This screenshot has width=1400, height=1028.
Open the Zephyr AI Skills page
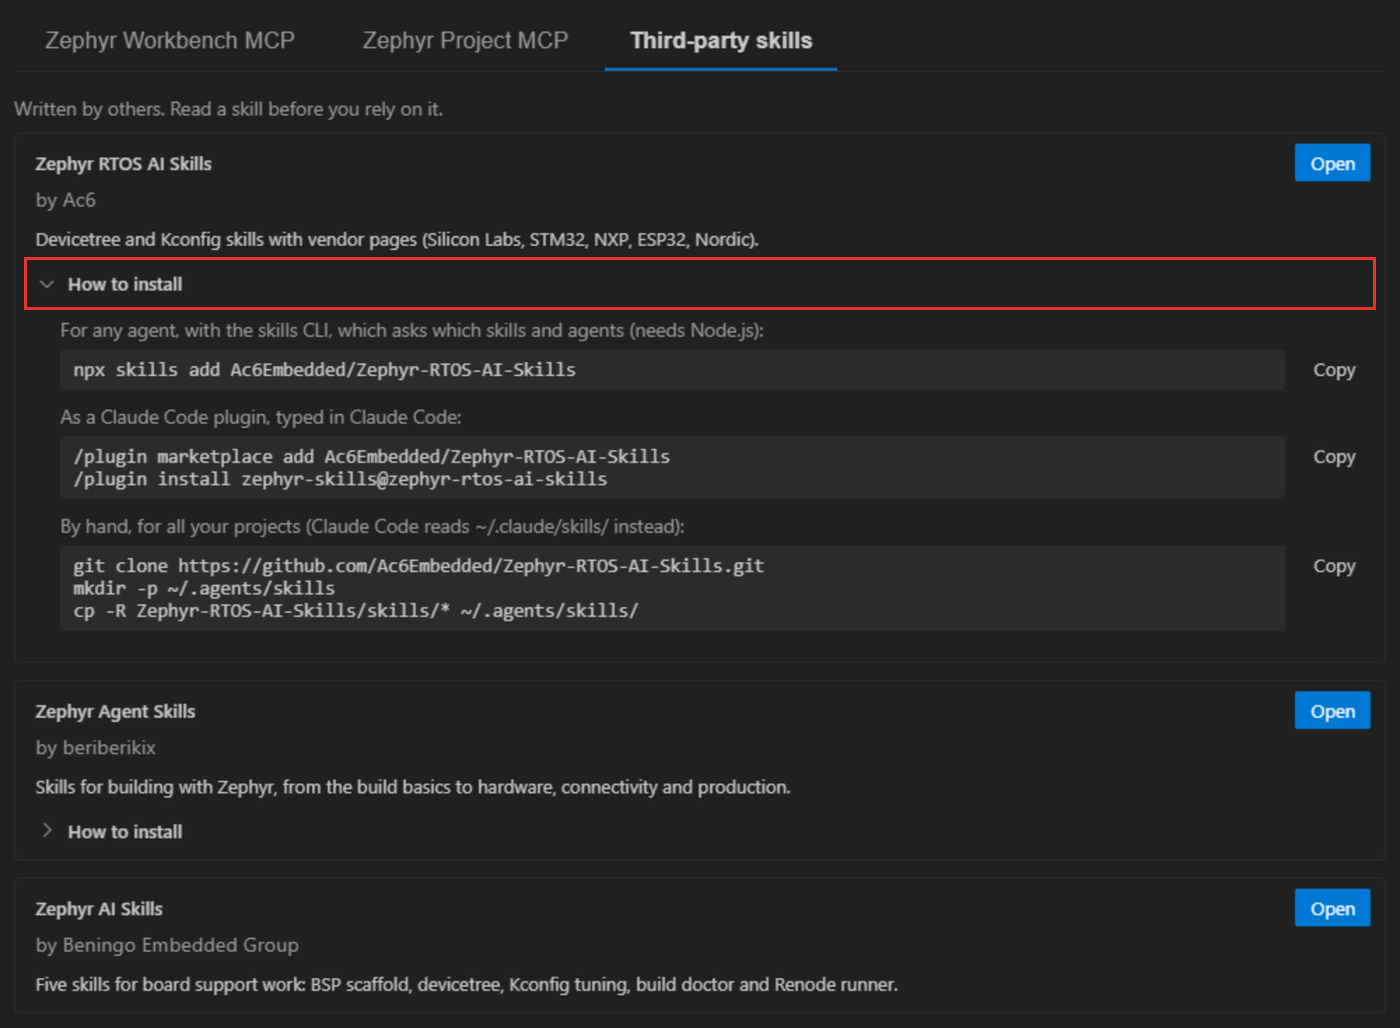point(1332,908)
